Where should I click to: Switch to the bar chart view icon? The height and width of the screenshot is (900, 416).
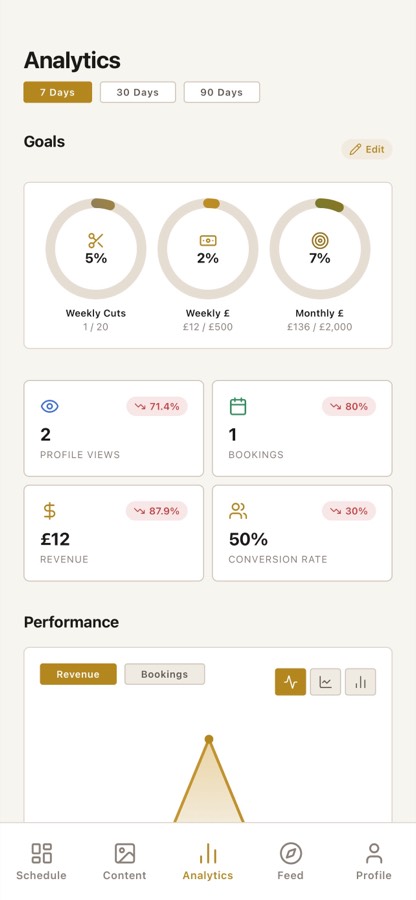pos(360,682)
